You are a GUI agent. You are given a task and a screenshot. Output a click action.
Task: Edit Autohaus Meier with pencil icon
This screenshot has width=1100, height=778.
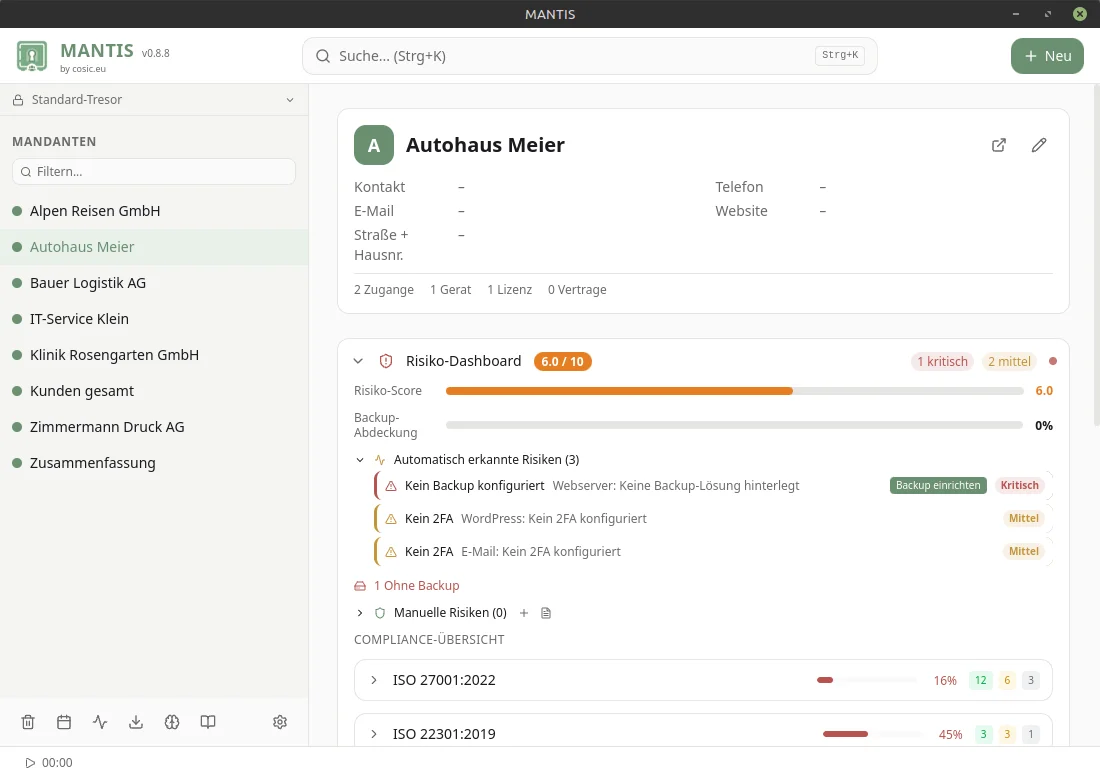click(x=1039, y=145)
